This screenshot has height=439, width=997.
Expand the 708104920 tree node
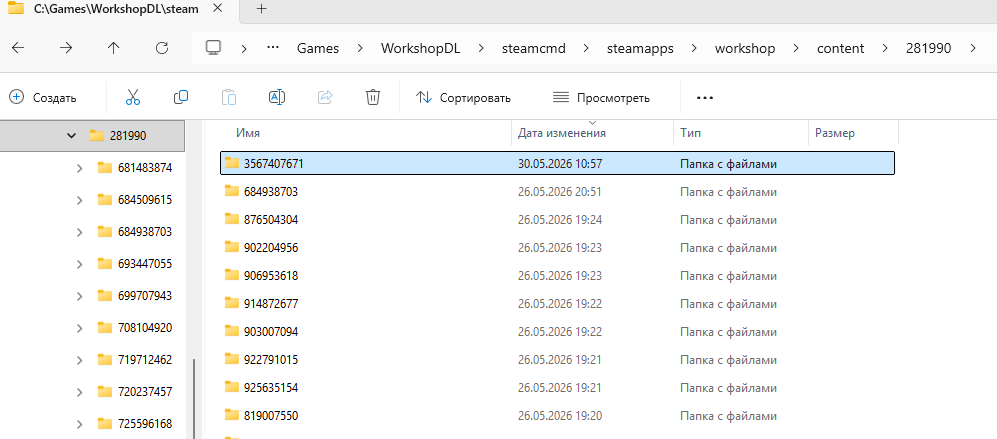click(x=79, y=328)
